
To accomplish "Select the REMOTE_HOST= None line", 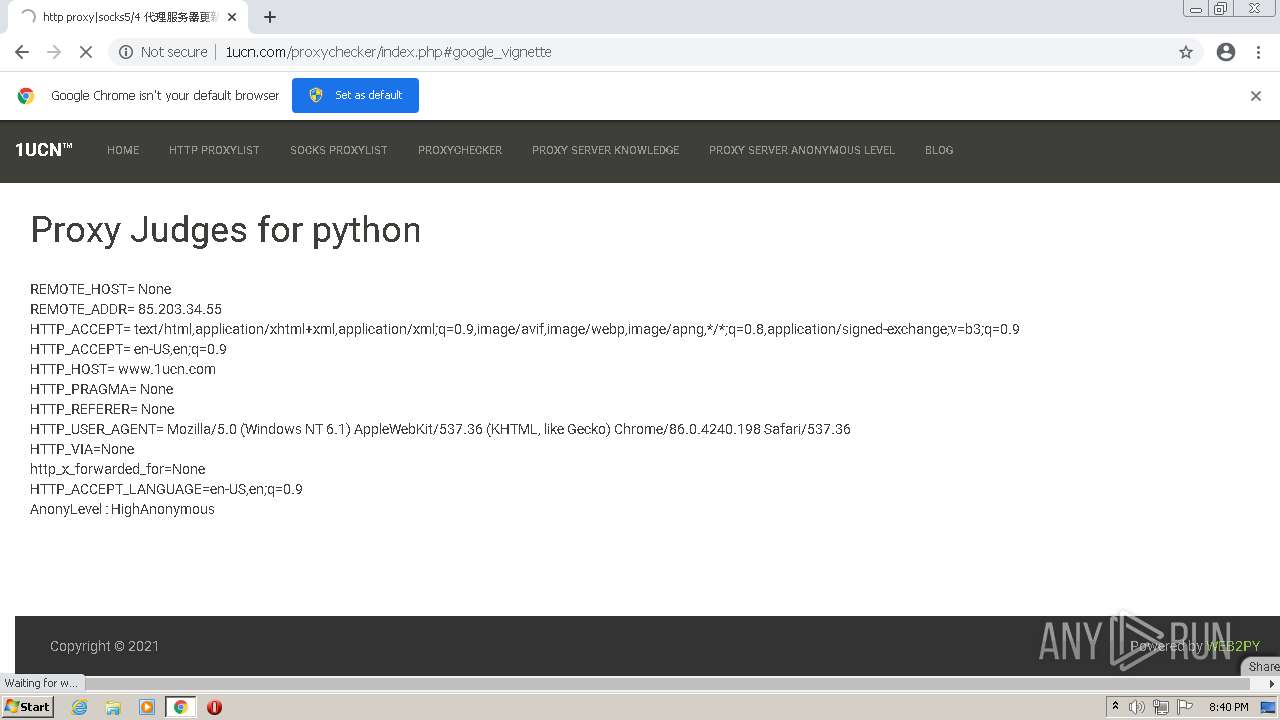I will click(x=101, y=289).
